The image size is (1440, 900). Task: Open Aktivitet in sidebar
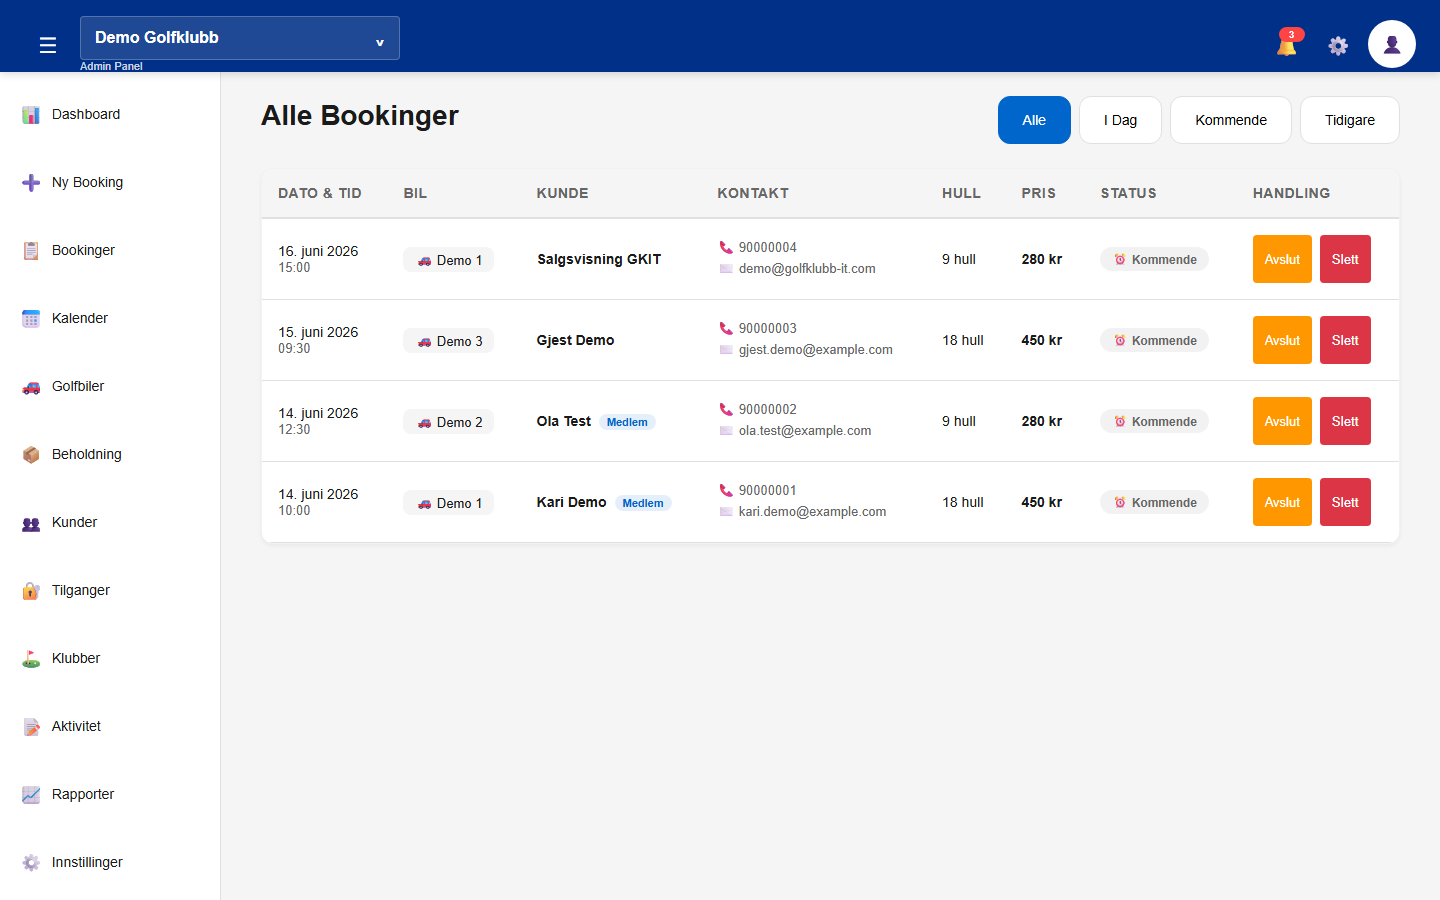coord(110,726)
